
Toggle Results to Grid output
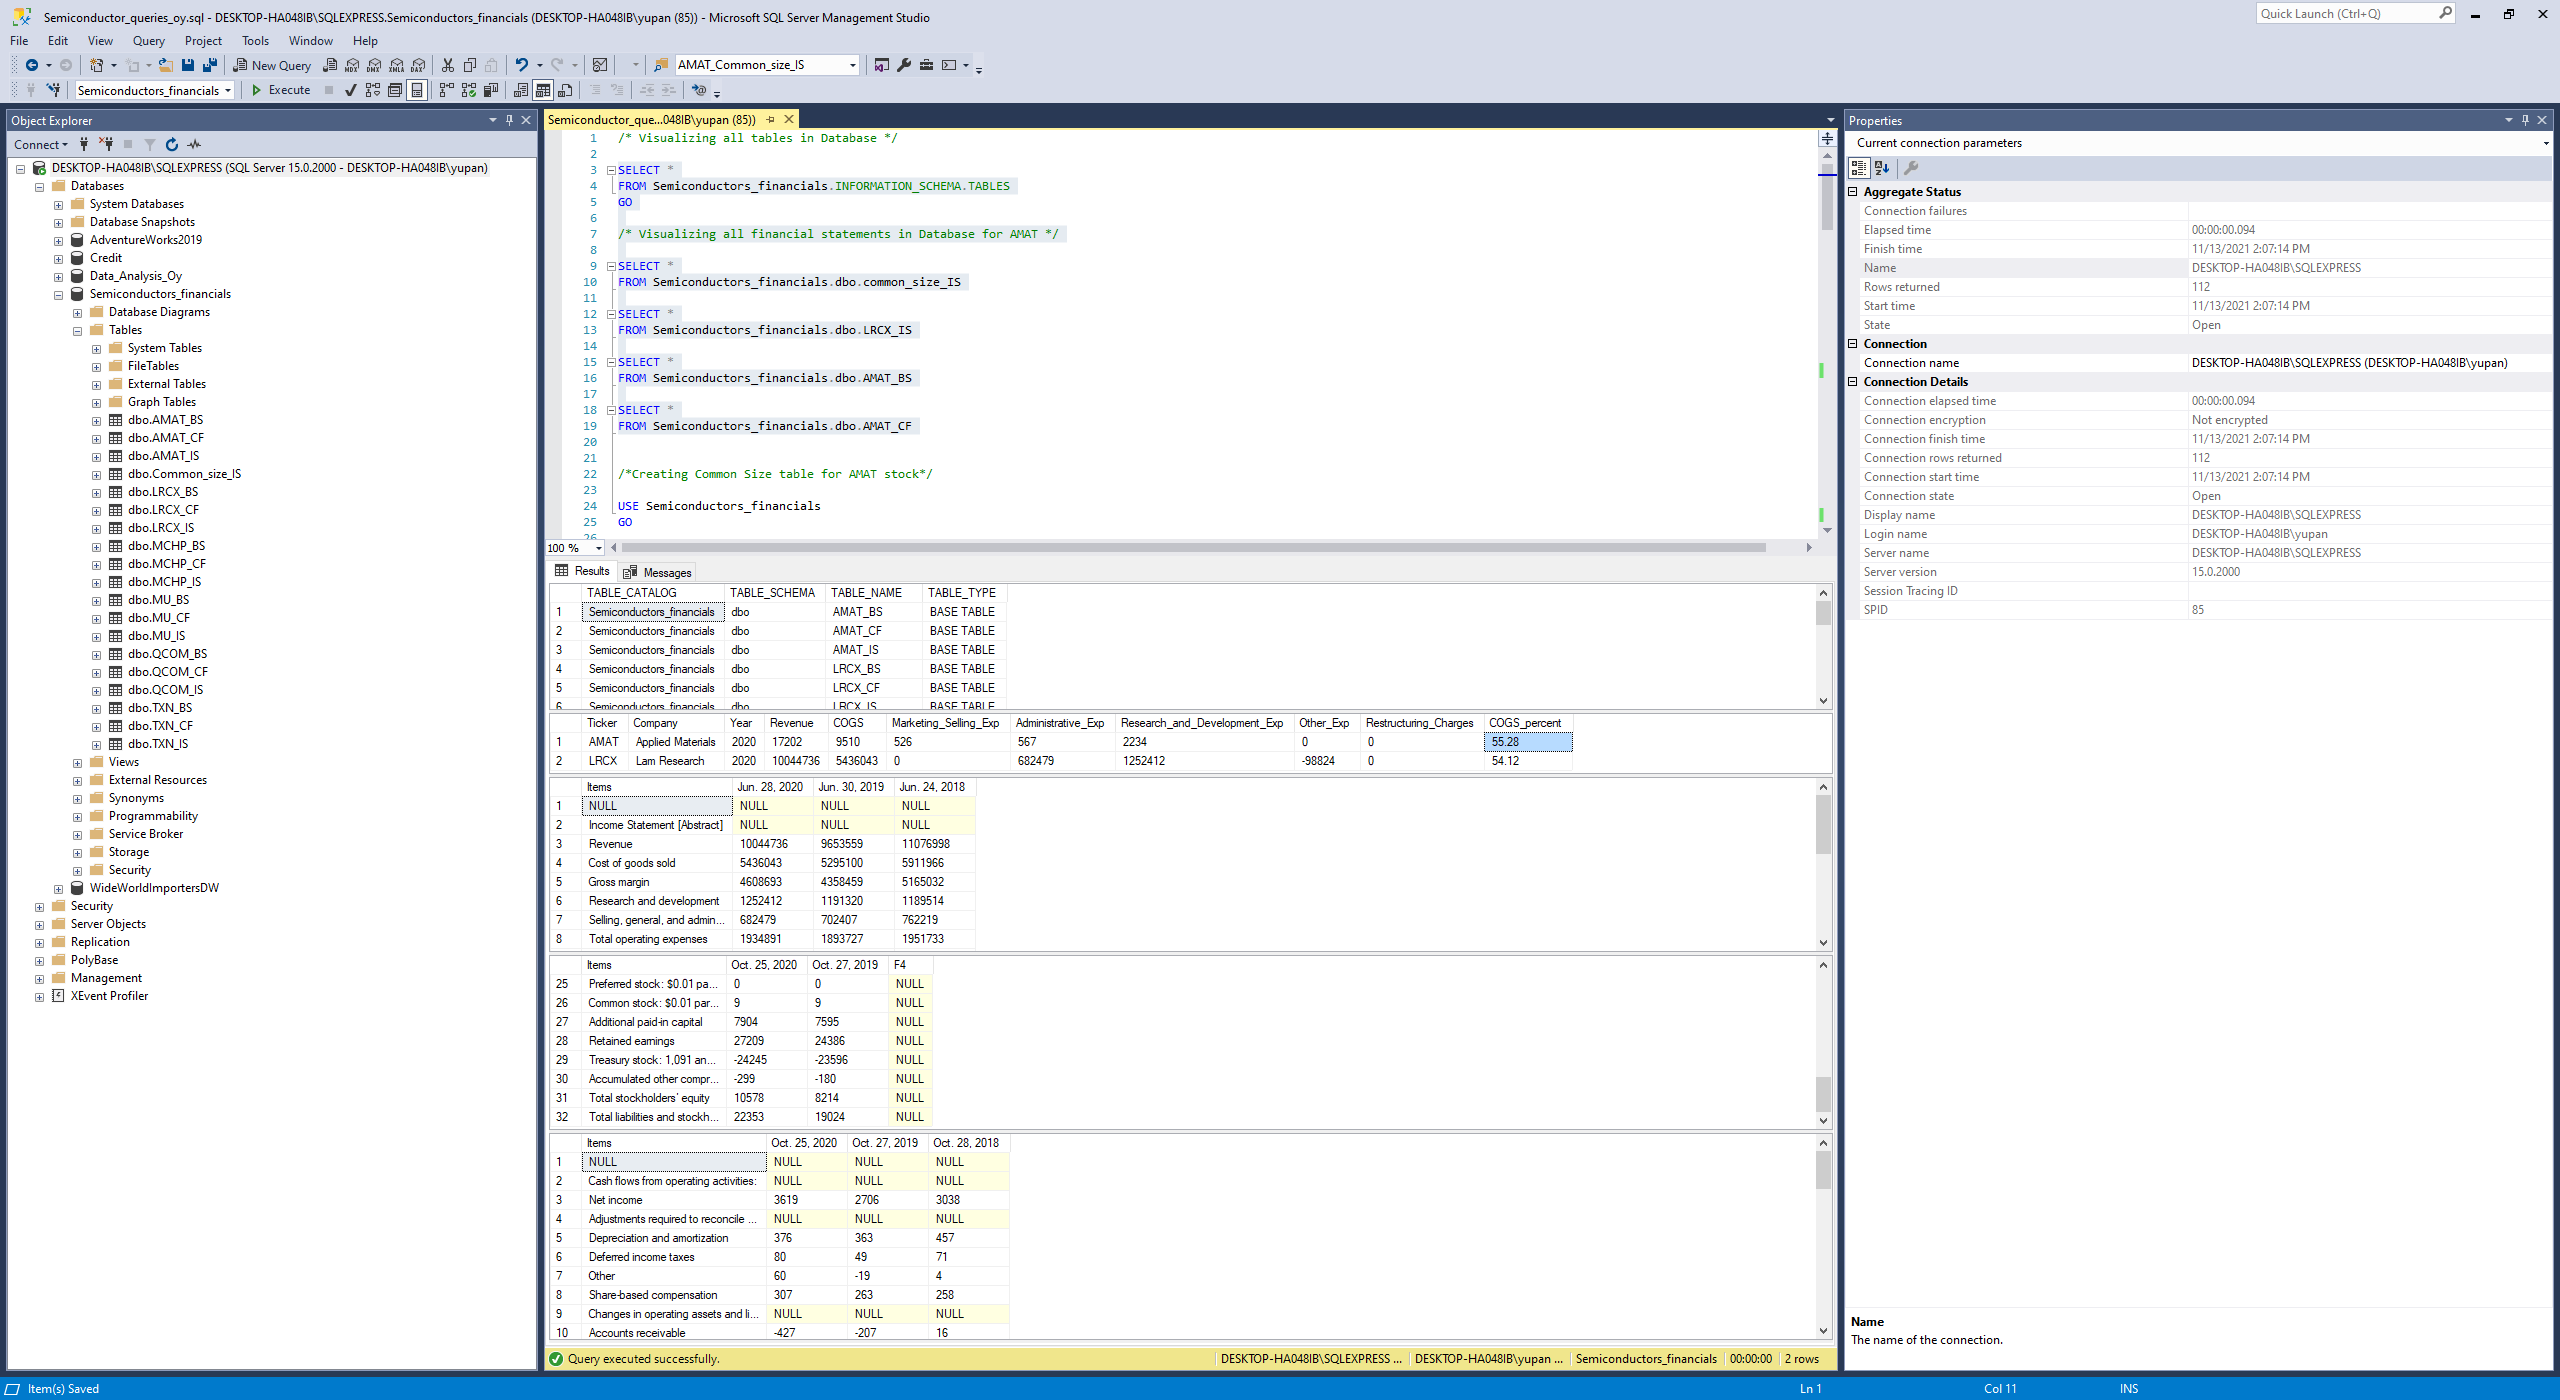pos(542,90)
